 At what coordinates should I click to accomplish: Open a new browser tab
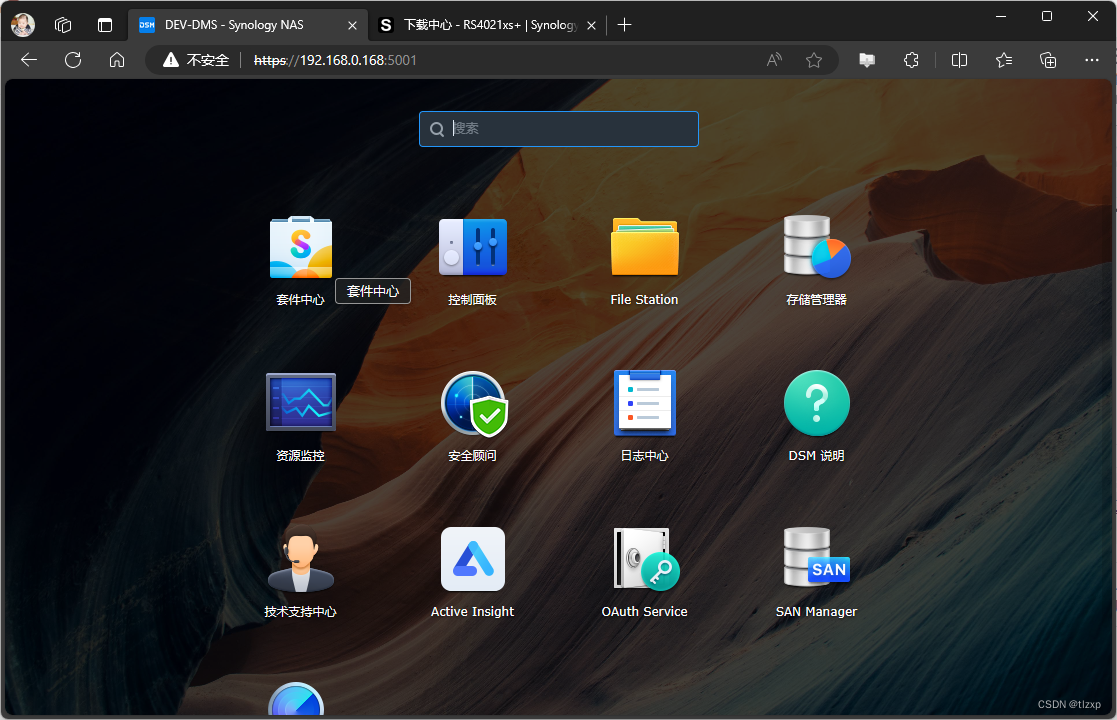point(624,25)
